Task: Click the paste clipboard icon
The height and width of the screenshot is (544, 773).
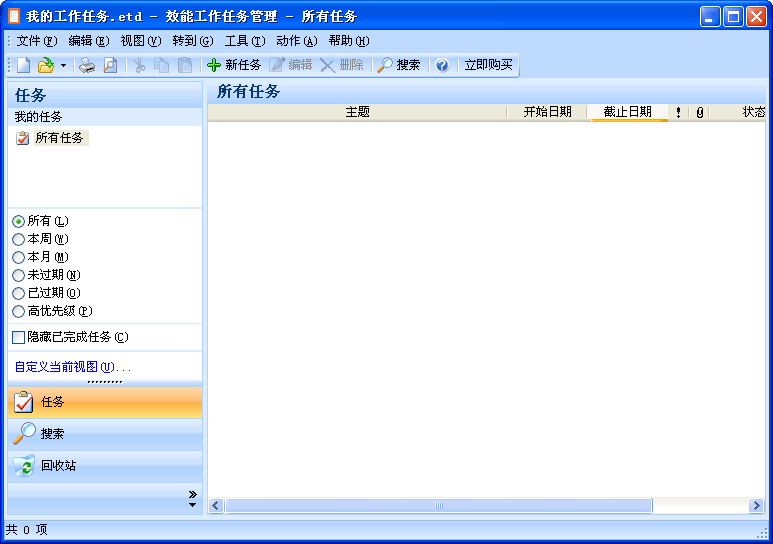Action: tap(185, 65)
